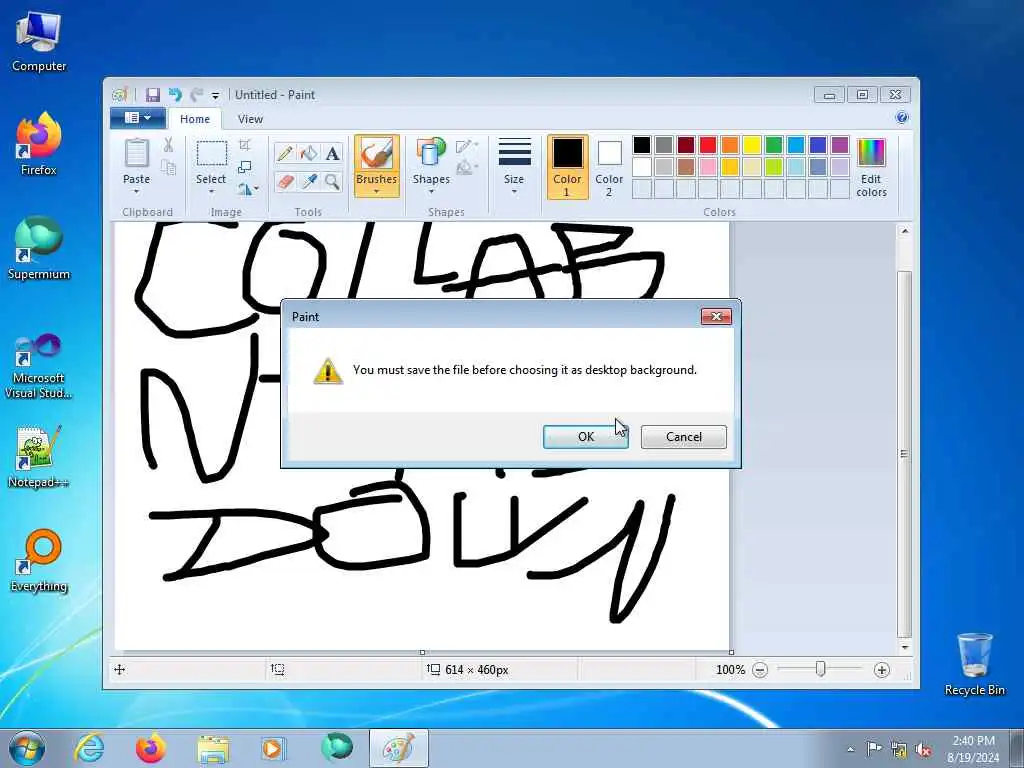The width and height of the screenshot is (1024, 768).
Task: Click the zoom in plus button
Action: tap(882, 670)
